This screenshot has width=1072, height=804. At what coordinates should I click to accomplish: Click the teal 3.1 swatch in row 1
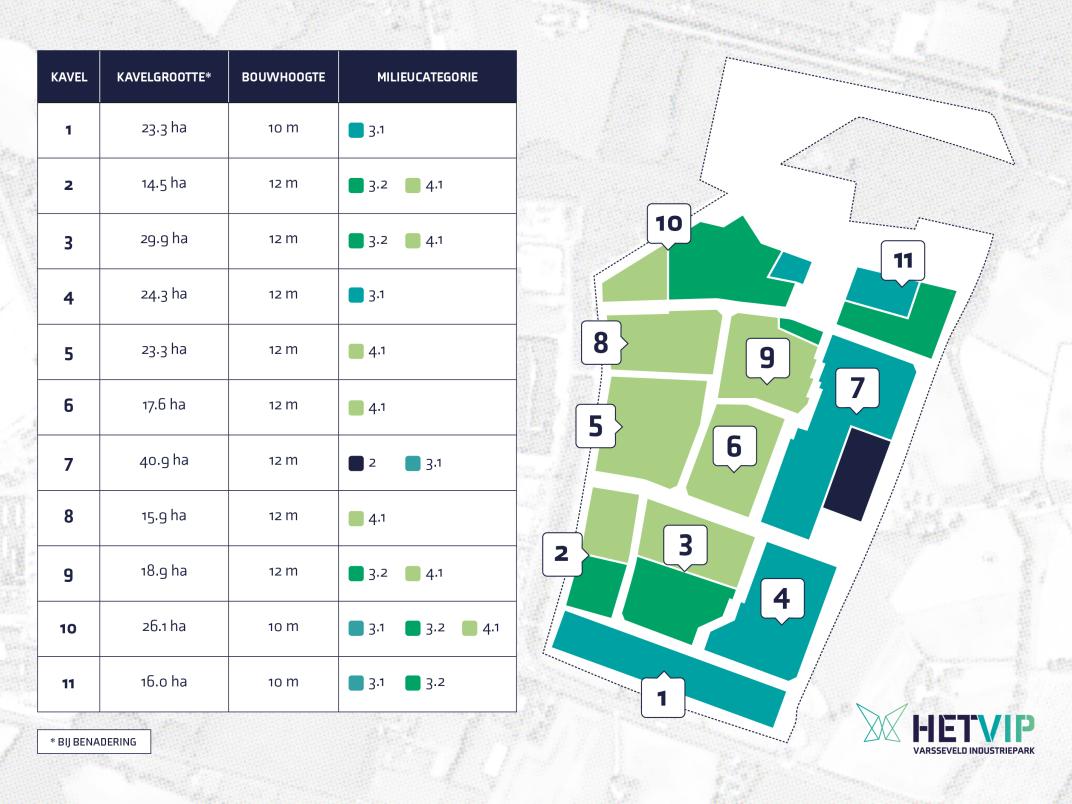[357, 131]
